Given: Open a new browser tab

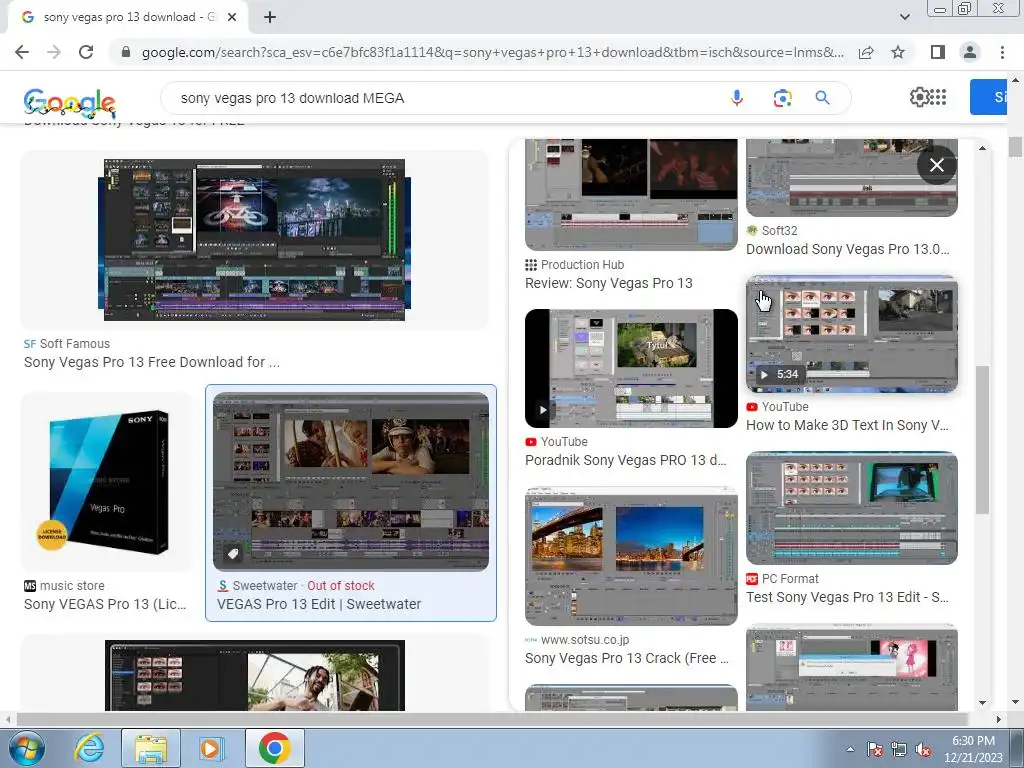Looking at the screenshot, I should [x=270, y=17].
